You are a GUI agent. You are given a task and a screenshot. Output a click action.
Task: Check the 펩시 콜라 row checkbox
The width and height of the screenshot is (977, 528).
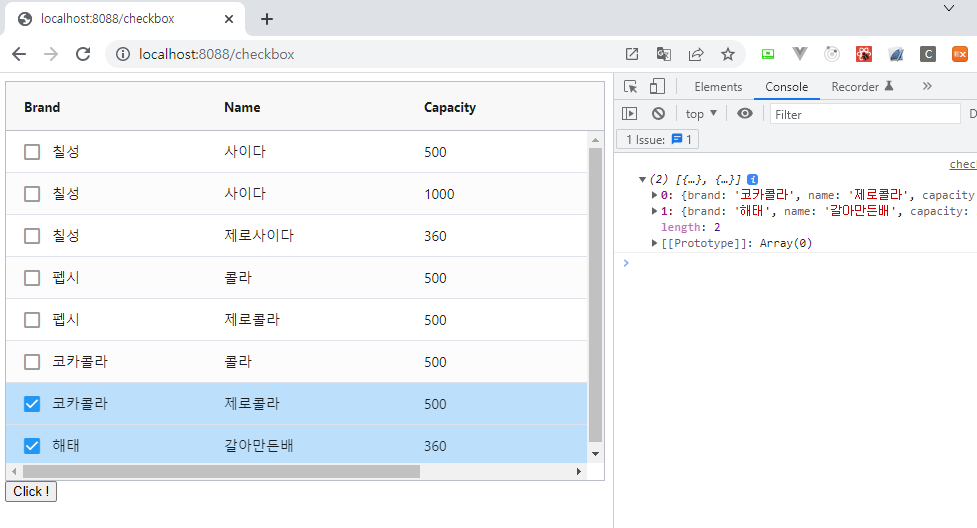[32, 278]
